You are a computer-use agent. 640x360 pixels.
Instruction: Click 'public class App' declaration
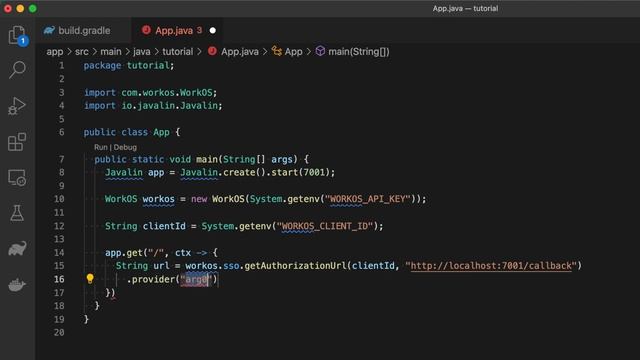tap(127, 132)
